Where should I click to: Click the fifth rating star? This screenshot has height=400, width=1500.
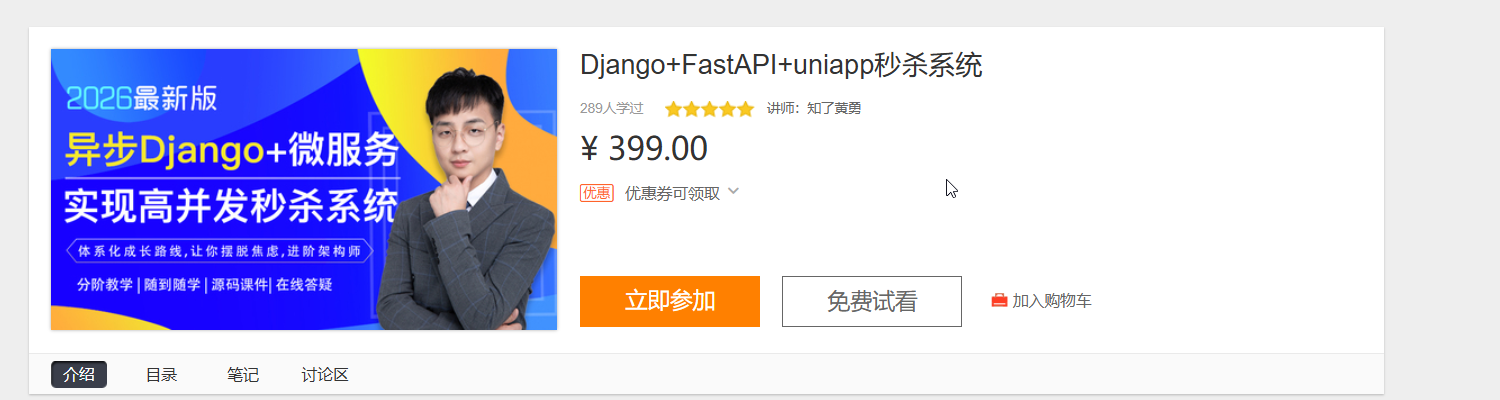click(746, 109)
